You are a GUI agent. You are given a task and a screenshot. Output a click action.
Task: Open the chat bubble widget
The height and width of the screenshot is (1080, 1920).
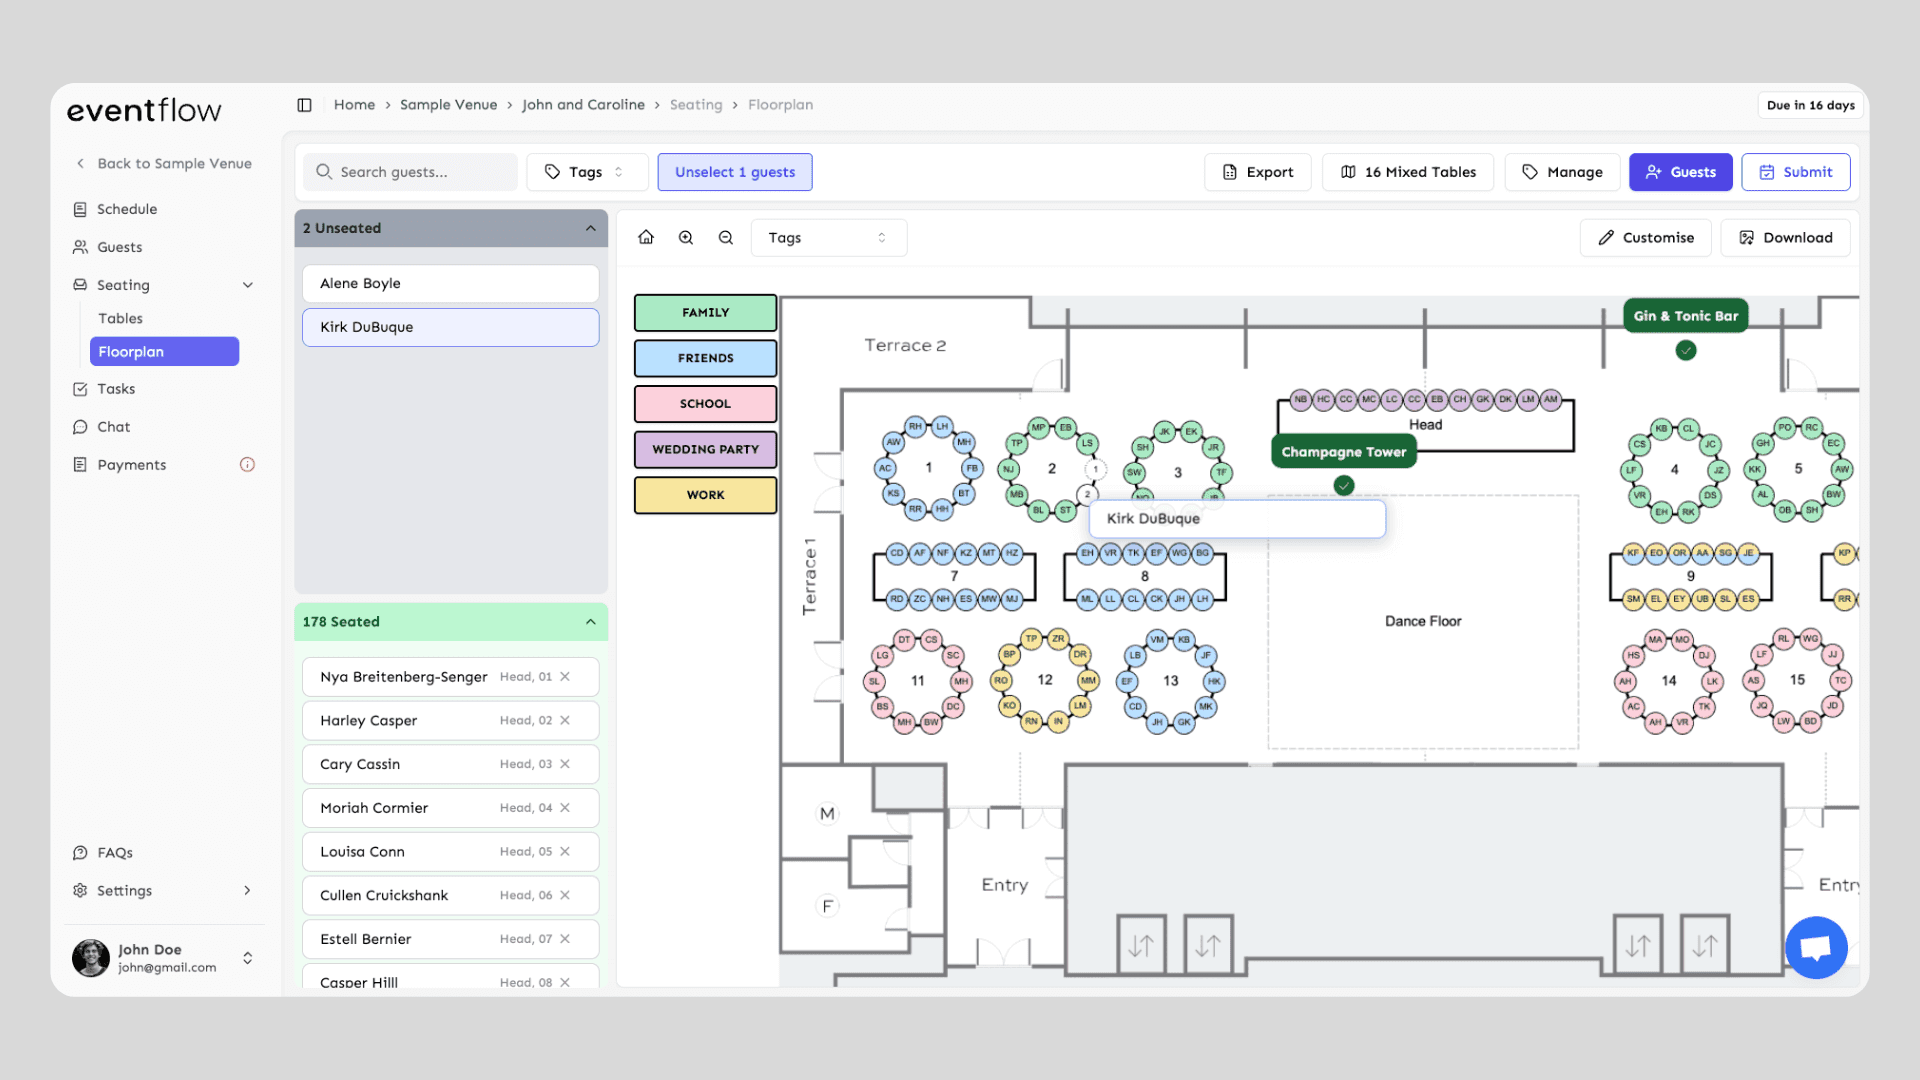point(1816,947)
